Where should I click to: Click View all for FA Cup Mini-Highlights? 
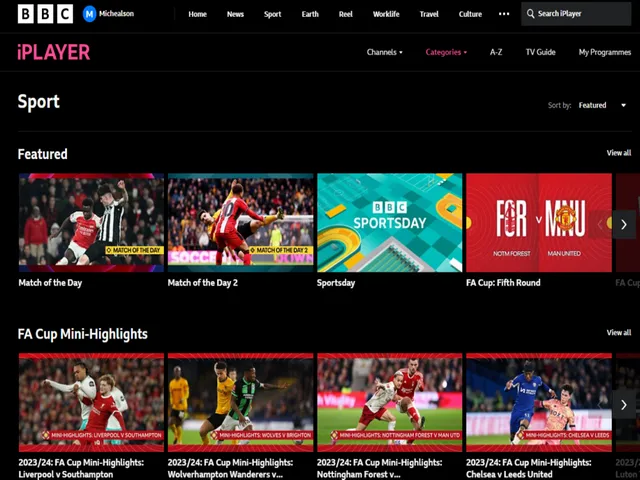618,333
